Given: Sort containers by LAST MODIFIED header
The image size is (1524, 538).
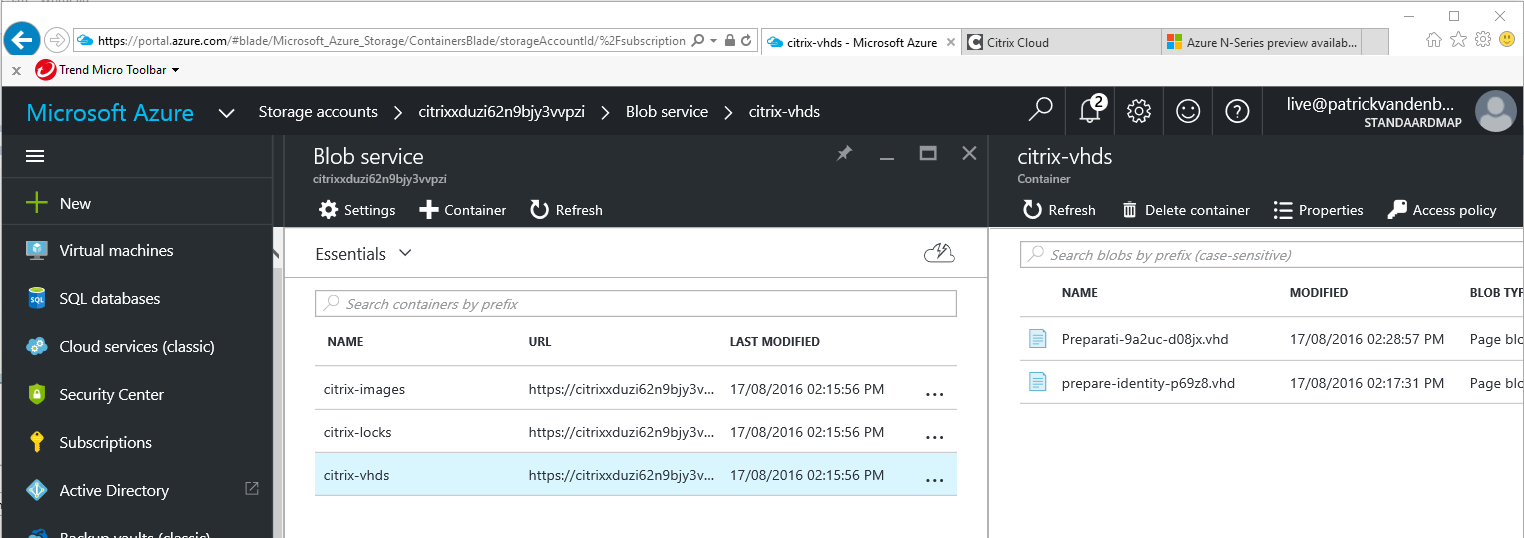Looking at the screenshot, I should tap(775, 342).
